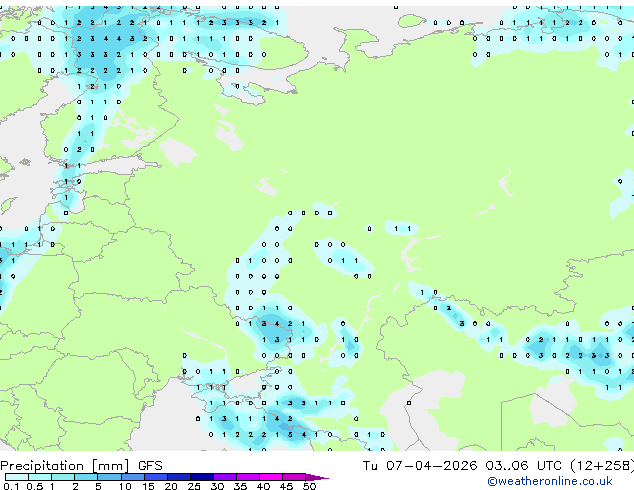Click the legend swatch between 5 and 10
This screenshot has width=634, height=490.
[x=109, y=477]
